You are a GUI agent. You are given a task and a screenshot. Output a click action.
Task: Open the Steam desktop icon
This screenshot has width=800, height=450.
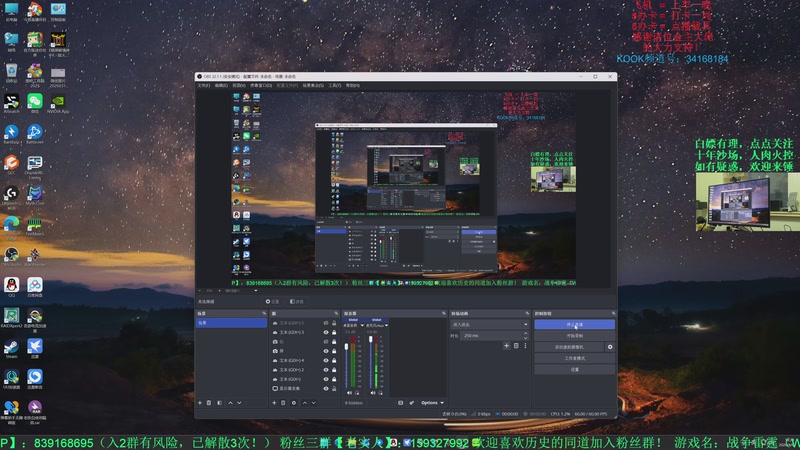click(x=11, y=348)
